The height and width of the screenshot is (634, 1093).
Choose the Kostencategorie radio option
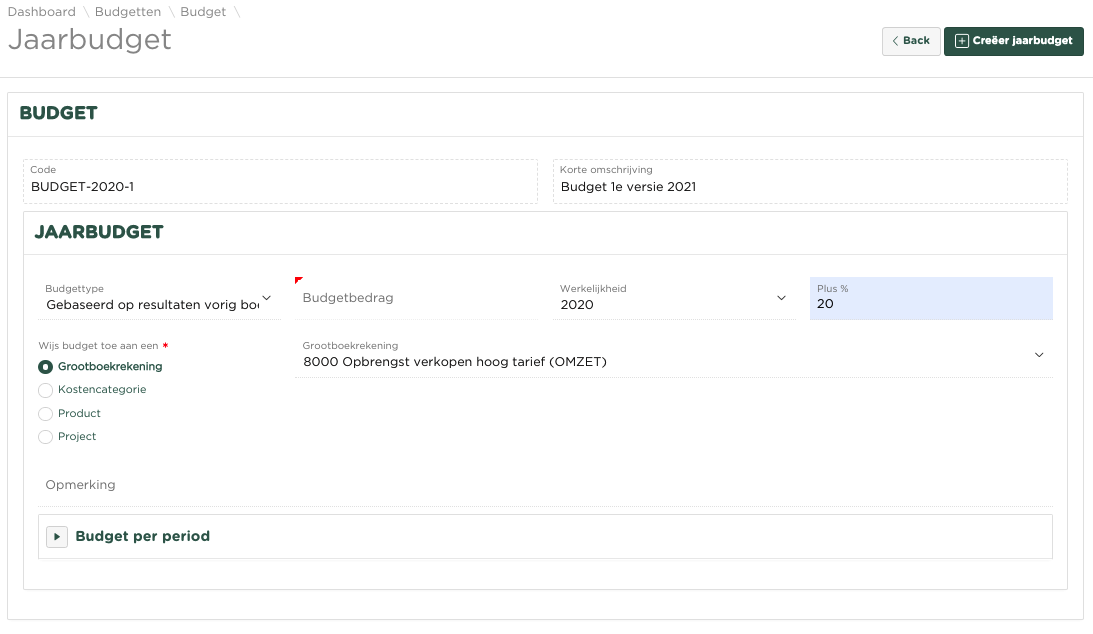coord(45,390)
